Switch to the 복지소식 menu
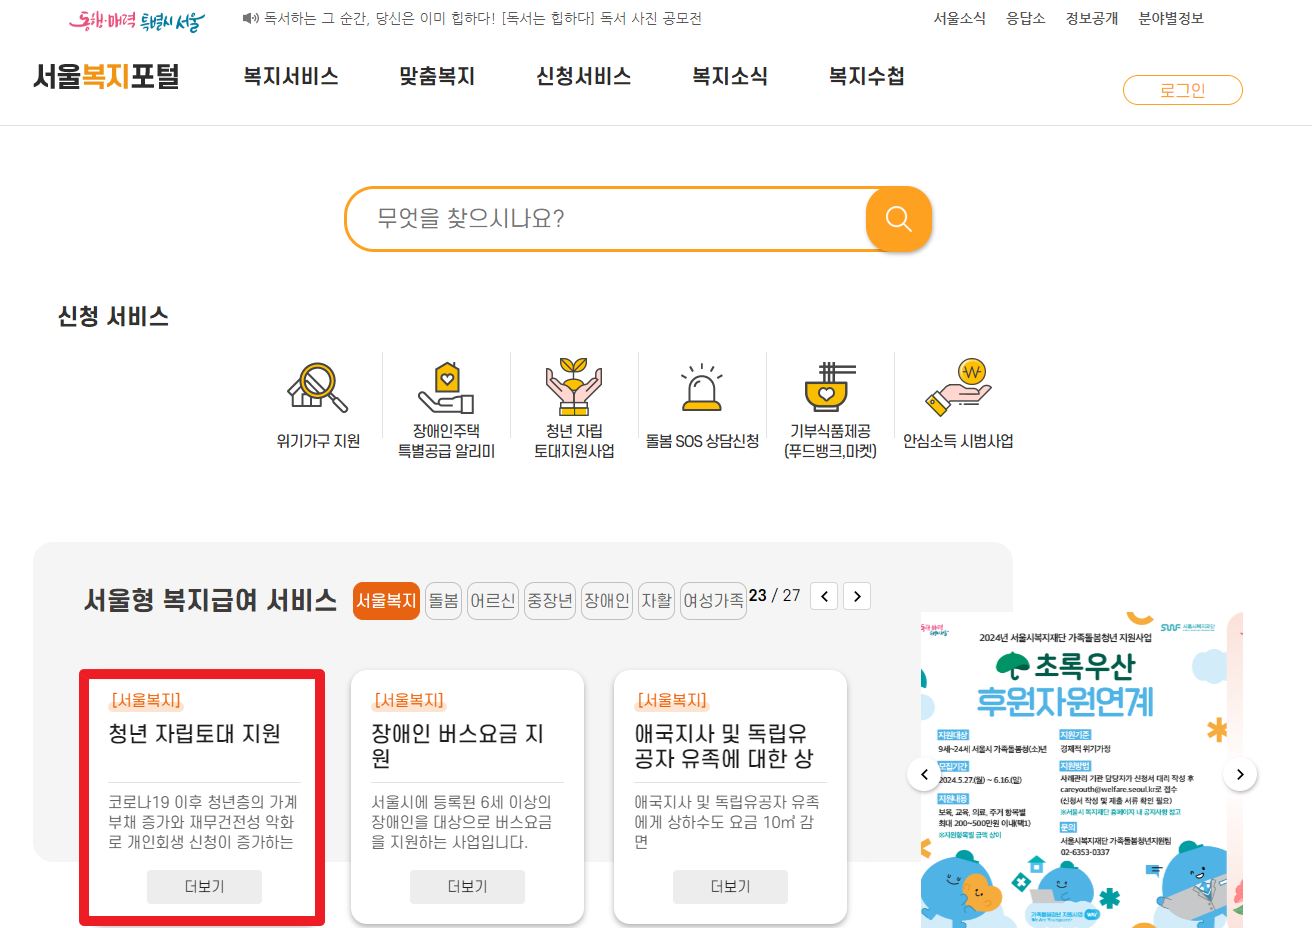The image size is (1312, 928). [729, 76]
